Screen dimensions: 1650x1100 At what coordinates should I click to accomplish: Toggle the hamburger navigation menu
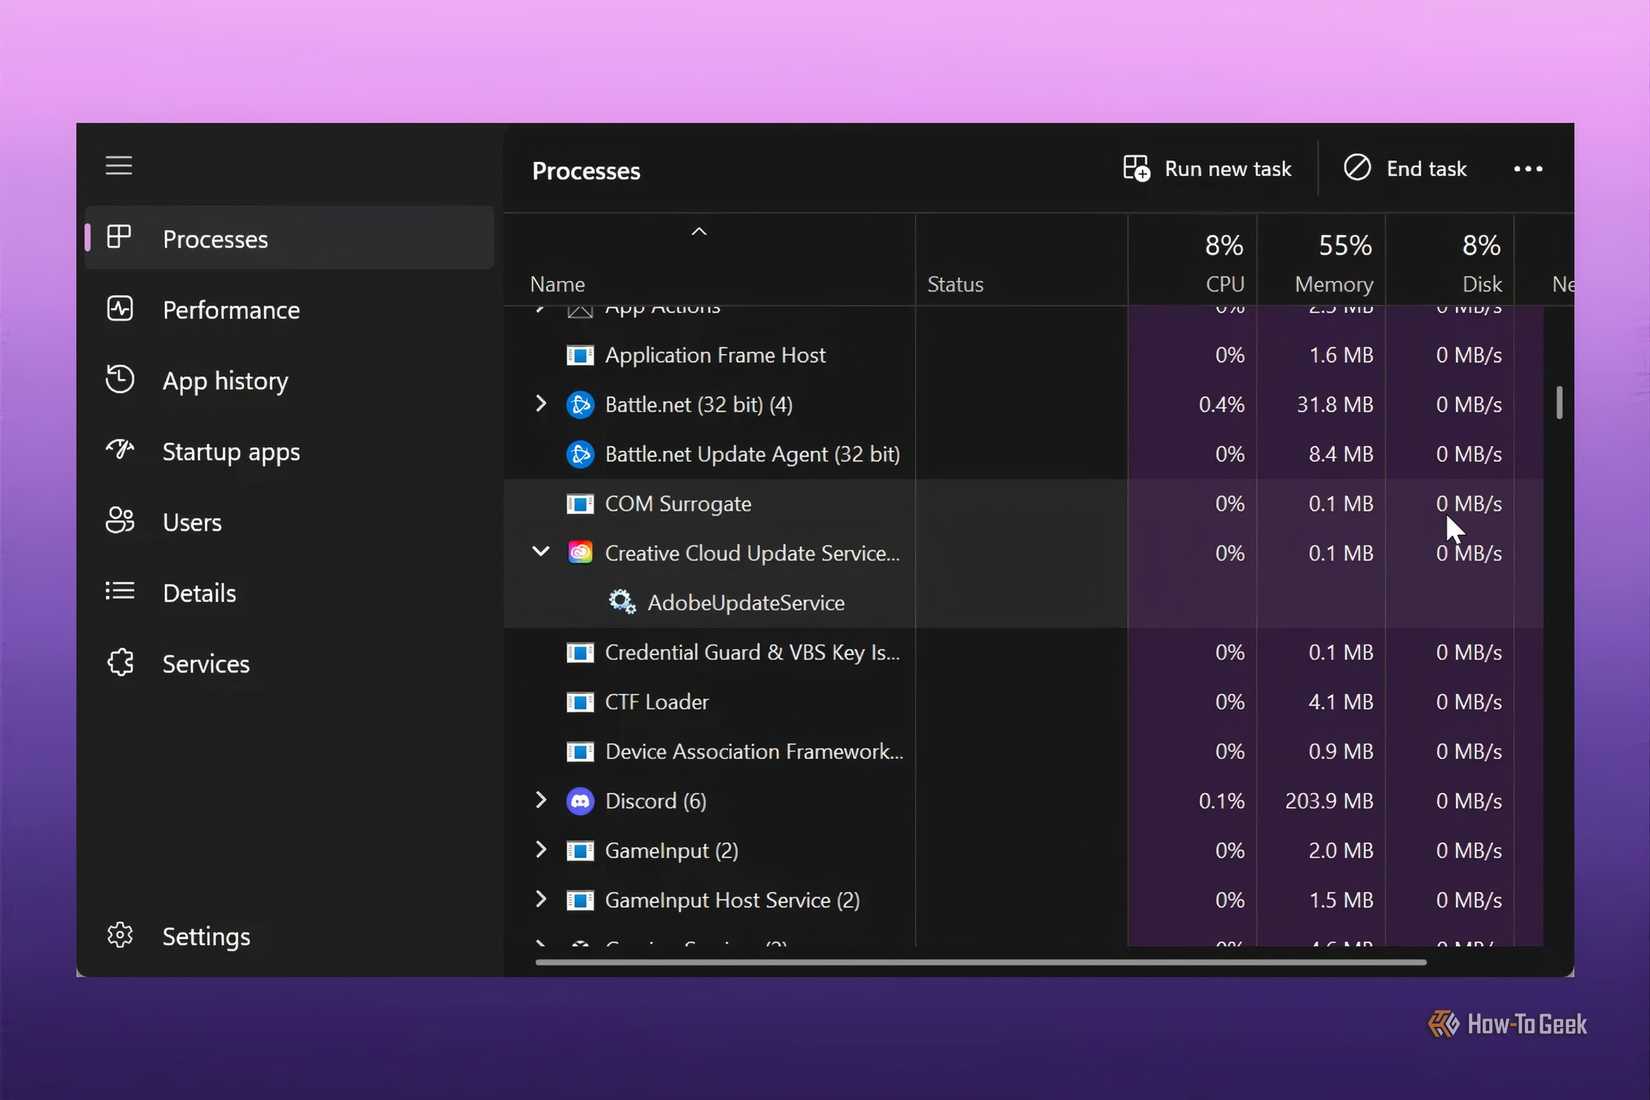[x=119, y=165]
